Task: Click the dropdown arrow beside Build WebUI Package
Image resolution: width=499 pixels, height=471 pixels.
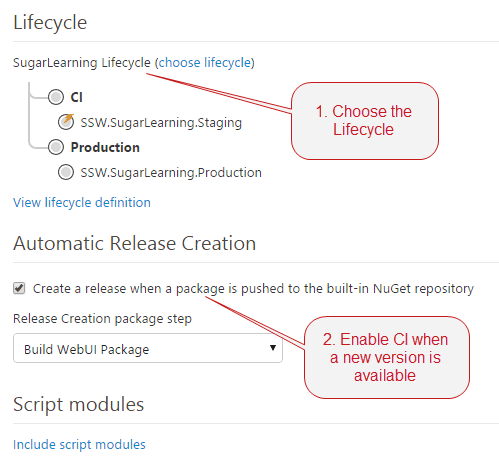Action: [273, 348]
